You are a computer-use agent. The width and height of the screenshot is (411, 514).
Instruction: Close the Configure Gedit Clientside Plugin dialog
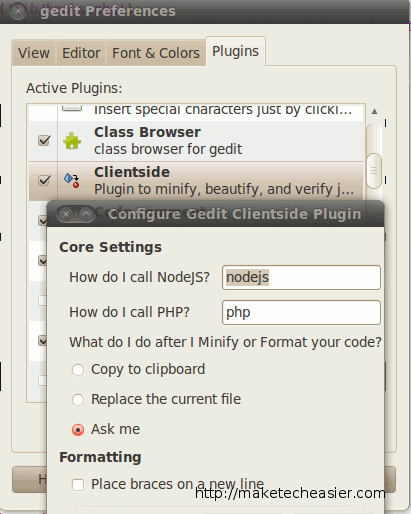(66, 214)
